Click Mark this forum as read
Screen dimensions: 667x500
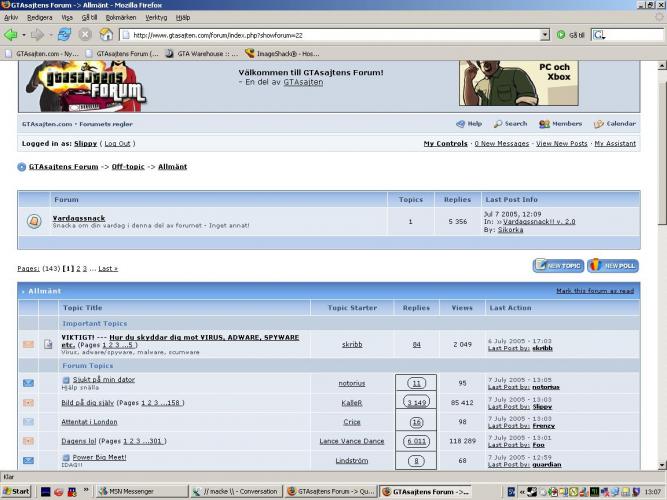coord(595,291)
